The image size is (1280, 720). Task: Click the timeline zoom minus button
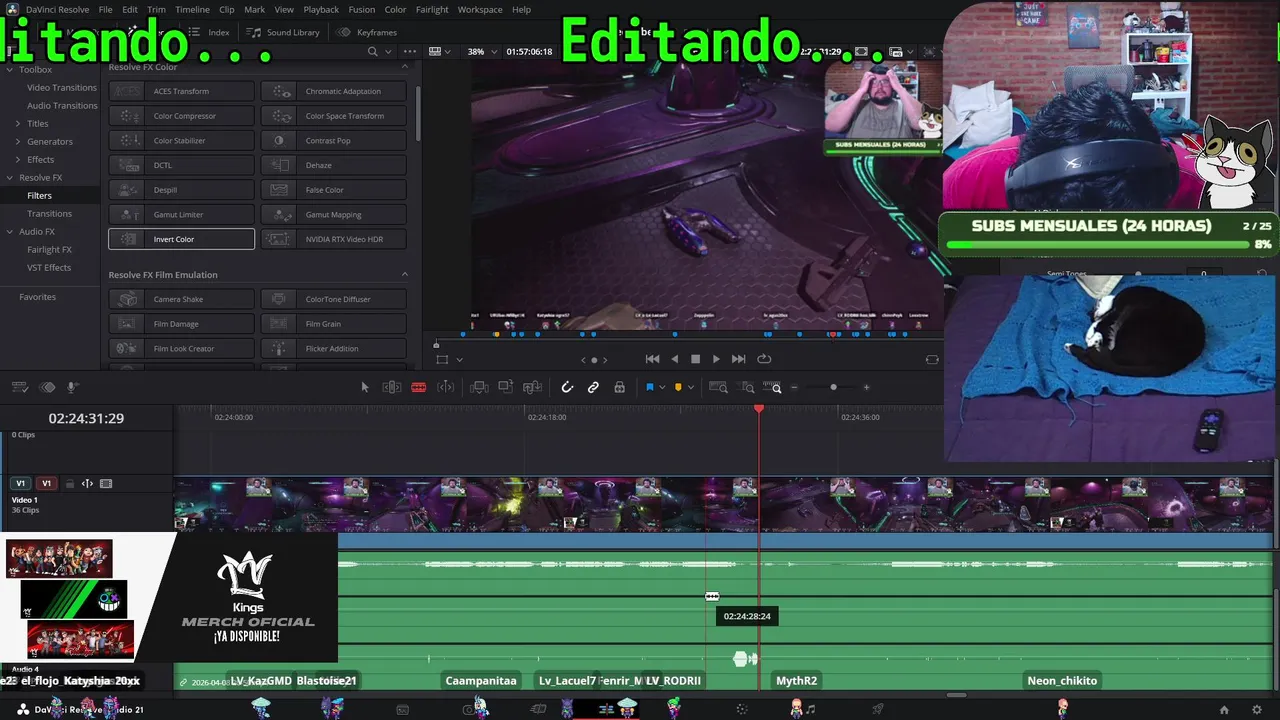tap(795, 387)
